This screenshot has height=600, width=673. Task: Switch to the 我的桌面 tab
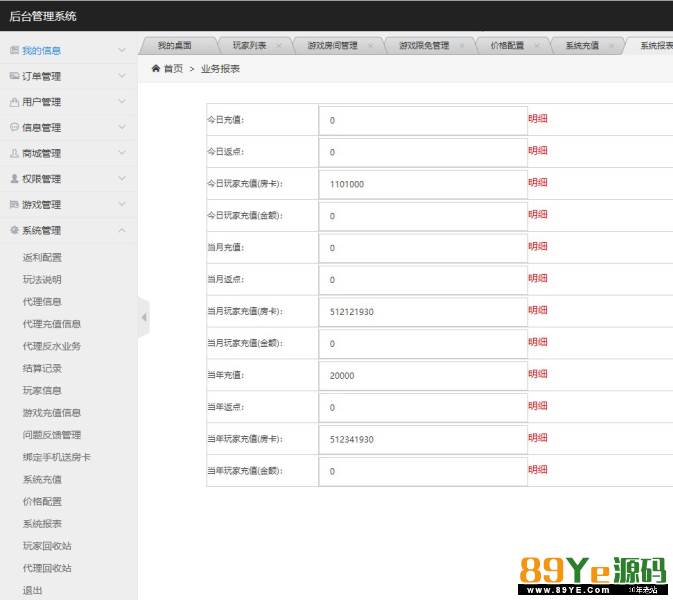click(174, 45)
